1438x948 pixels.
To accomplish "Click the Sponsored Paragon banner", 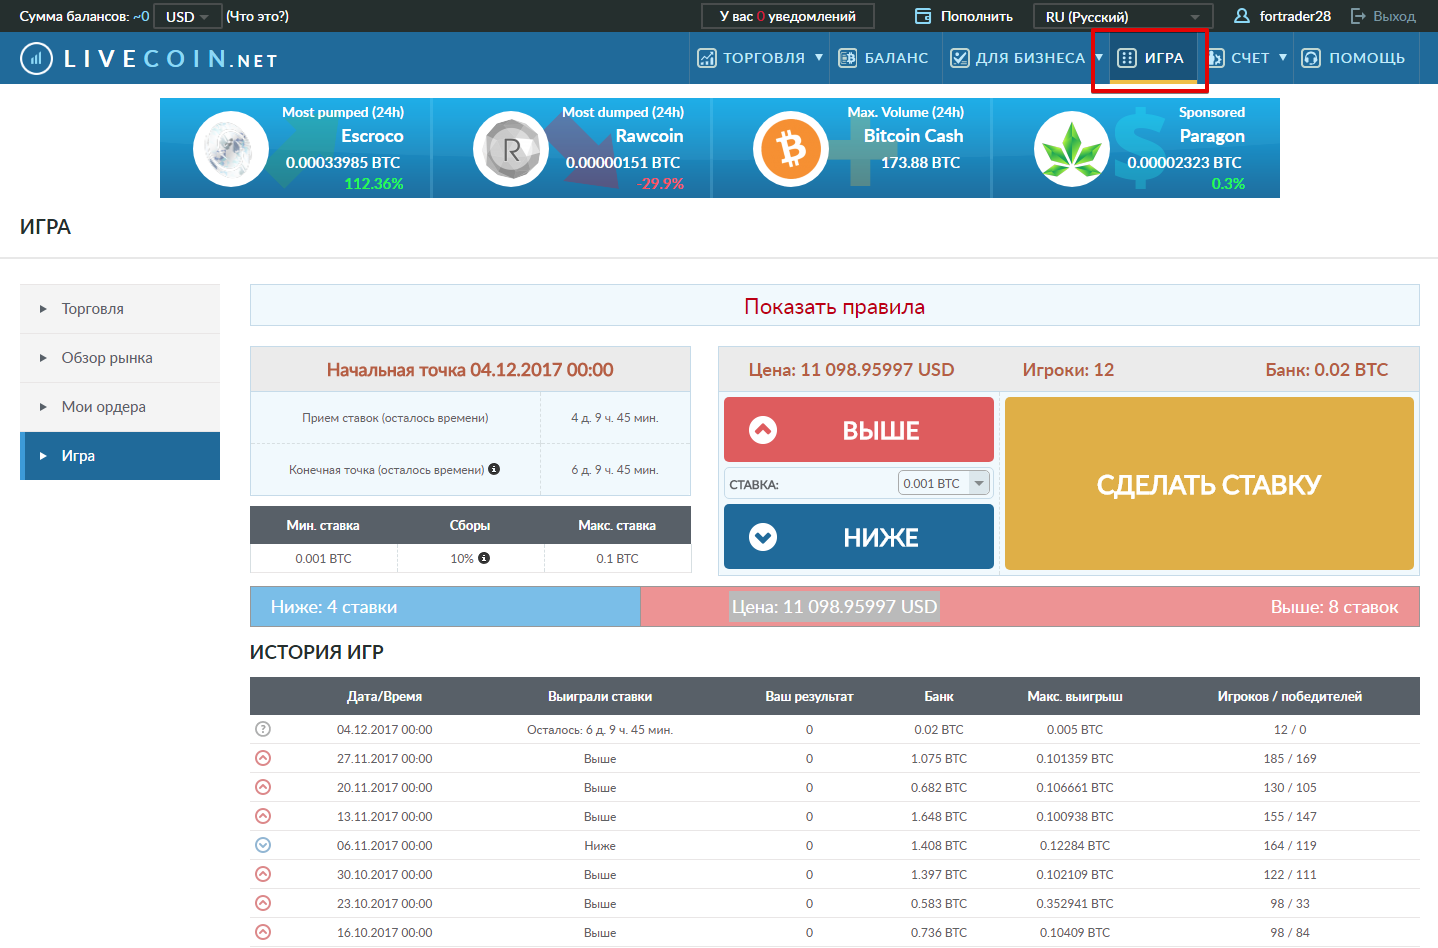I will click(1136, 148).
